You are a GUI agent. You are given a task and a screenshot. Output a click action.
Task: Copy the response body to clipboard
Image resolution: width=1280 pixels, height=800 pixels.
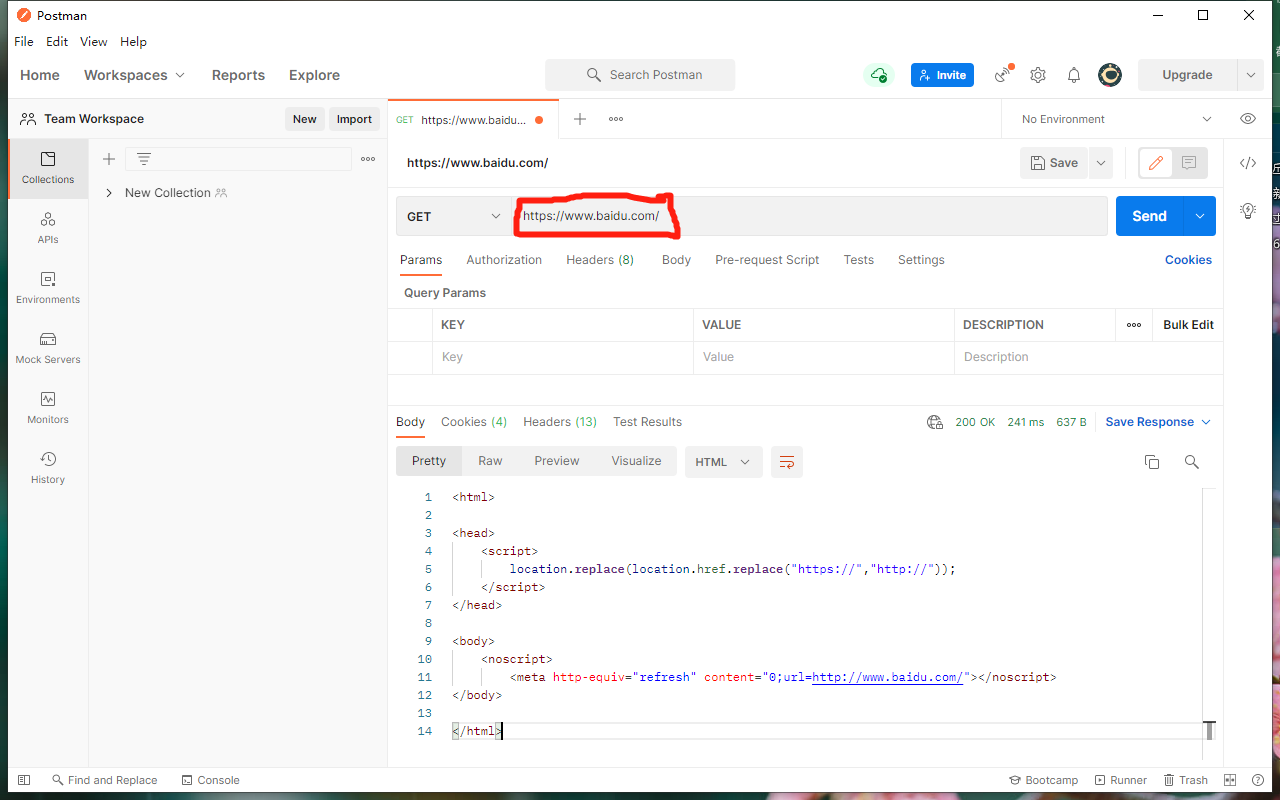[x=1152, y=462]
